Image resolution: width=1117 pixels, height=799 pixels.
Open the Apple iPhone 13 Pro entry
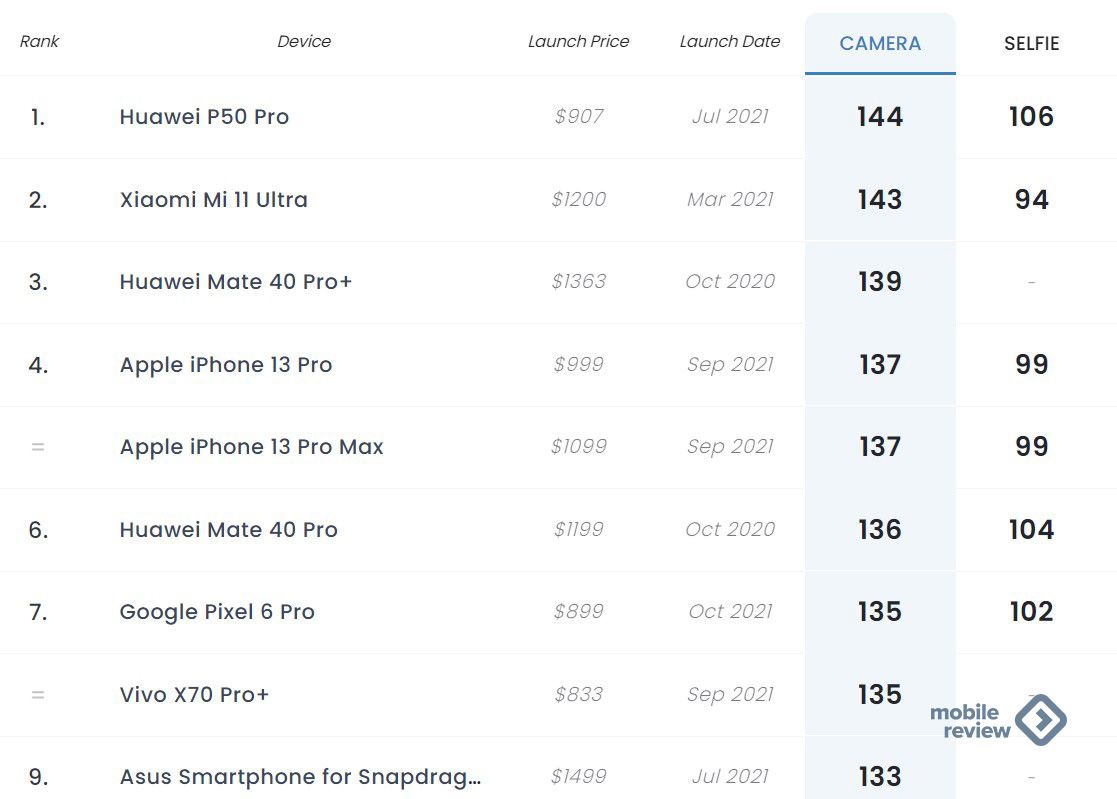pyautogui.click(x=226, y=365)
